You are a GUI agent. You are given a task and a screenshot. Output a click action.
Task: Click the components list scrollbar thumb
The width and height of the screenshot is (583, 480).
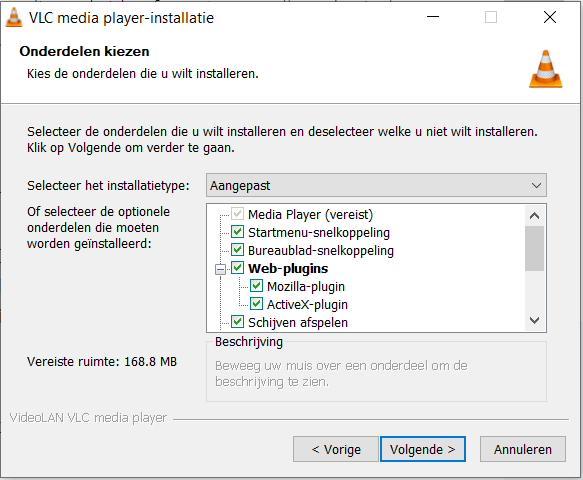(x=534, y=248)
